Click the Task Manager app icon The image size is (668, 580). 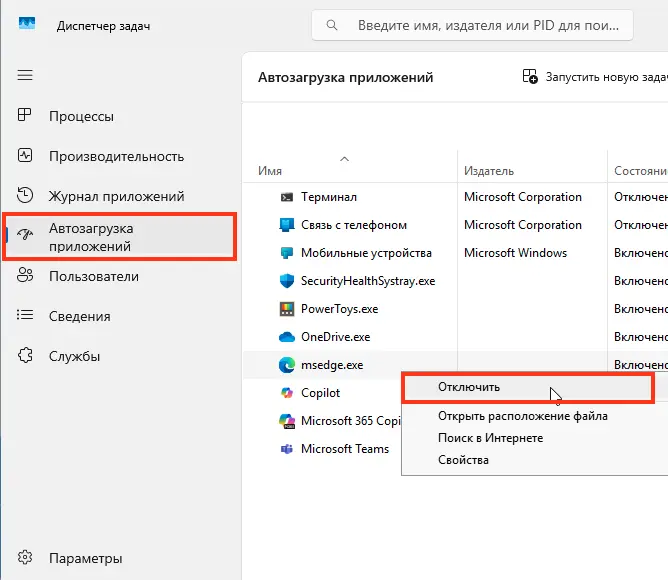pyautogui.click(x=27, y=23)
